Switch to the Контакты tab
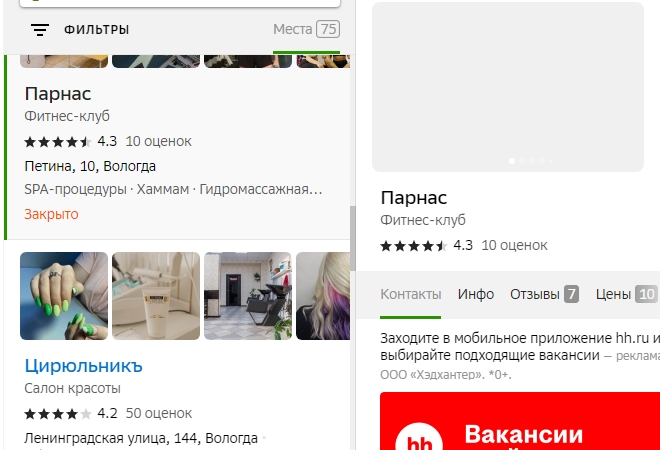This screenshot has height=450, width=660. click(410, 294)
